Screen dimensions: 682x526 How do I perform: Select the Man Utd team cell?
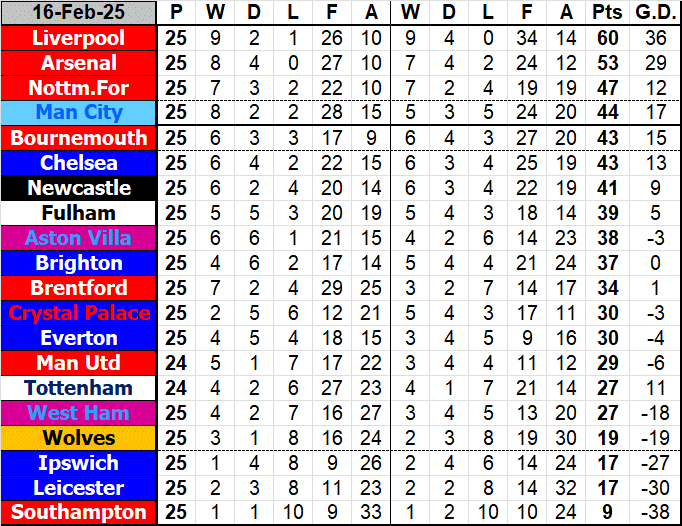79,363
